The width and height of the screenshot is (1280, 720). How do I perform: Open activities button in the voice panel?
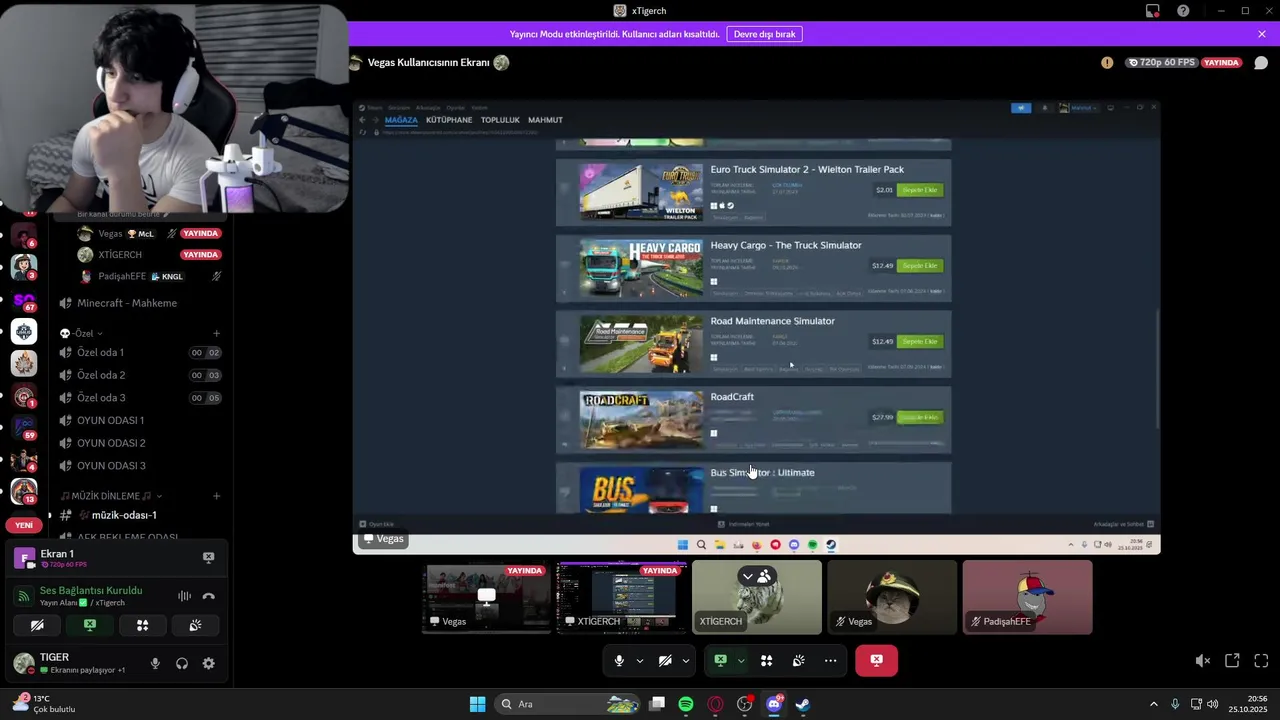pos(142,625)
